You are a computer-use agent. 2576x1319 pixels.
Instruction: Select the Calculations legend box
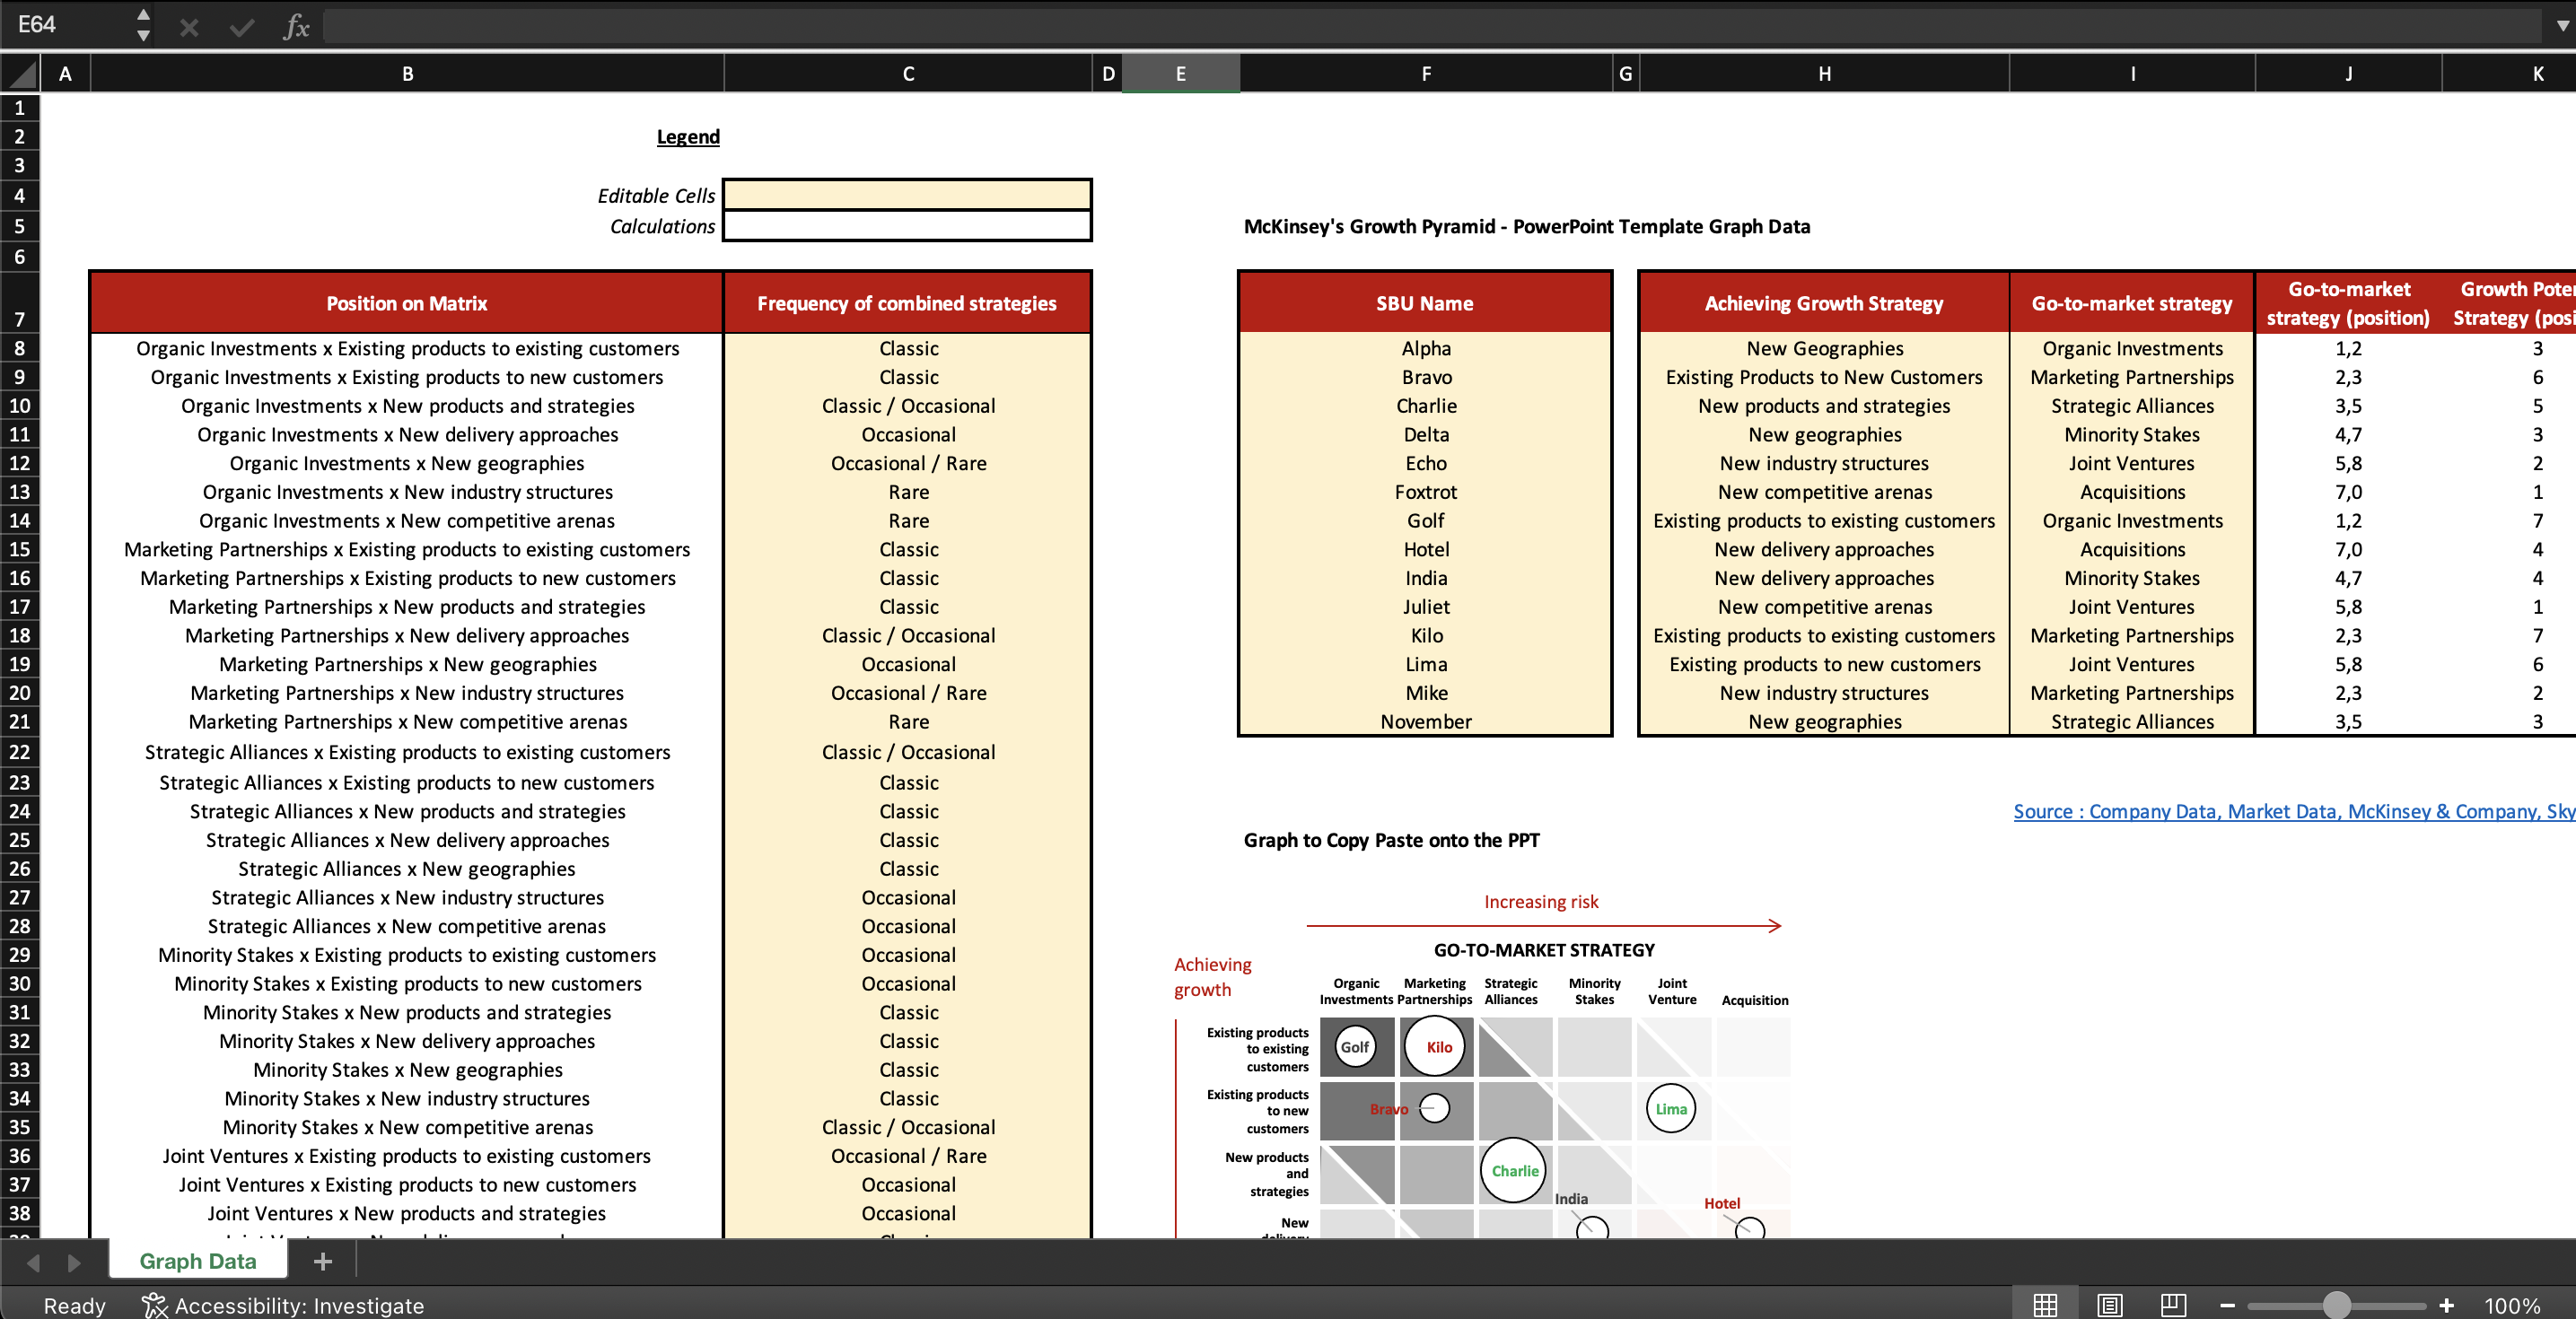(907, 226)
